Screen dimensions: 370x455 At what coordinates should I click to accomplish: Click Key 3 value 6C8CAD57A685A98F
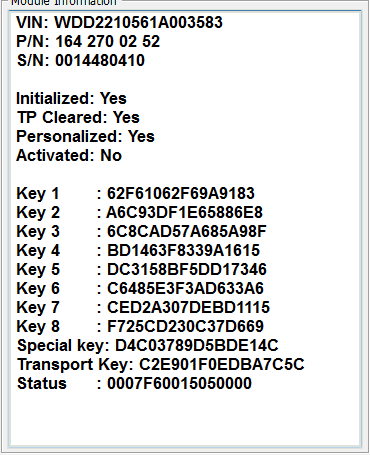click(187, 232)
